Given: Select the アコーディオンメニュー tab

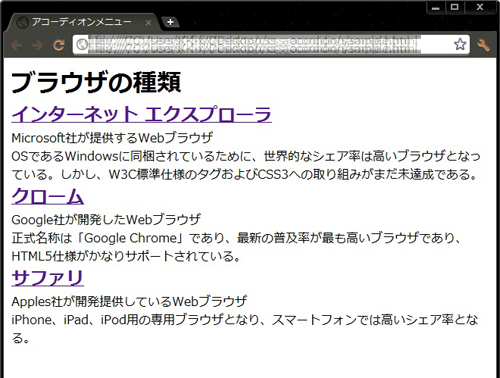Looking at the screenshot, I should [x=83, y=22].
